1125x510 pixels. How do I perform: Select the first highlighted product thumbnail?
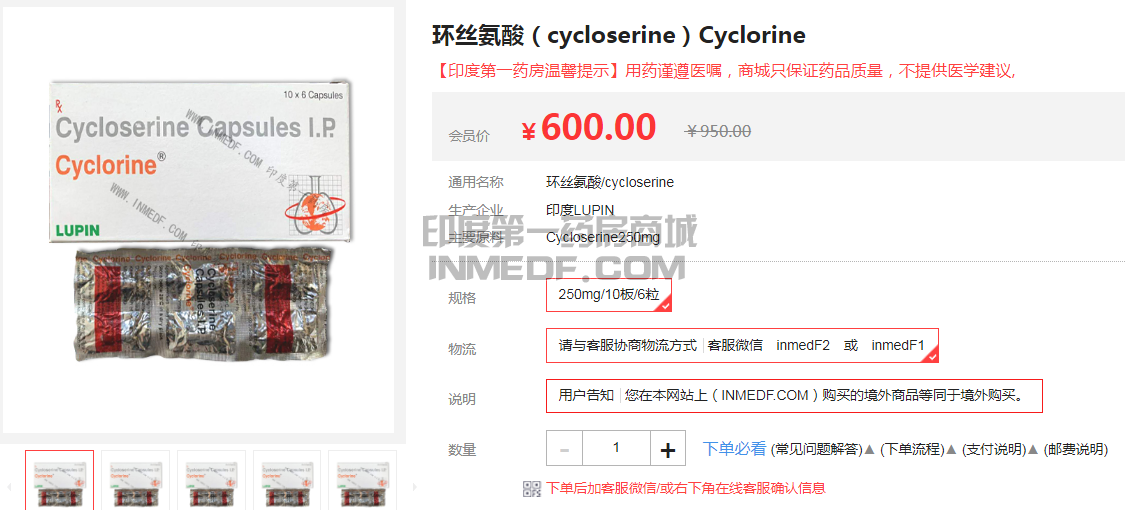click(60, 480)
